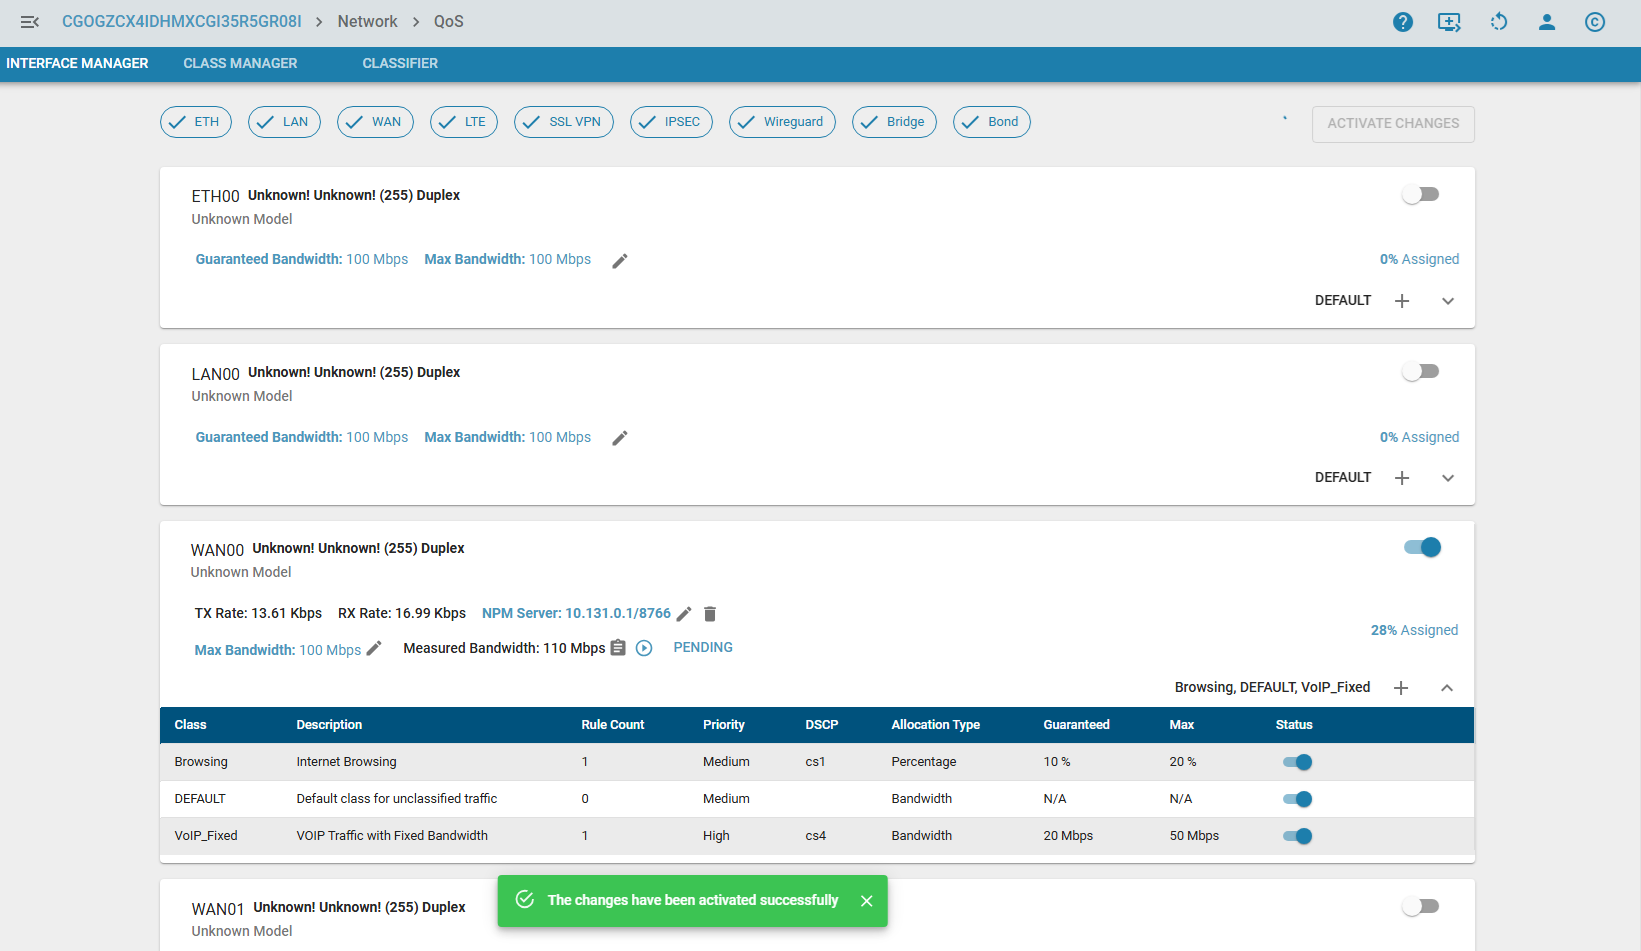1641x951 pixels.
Task: Expand the LAN00 class list chevron
Action: pyautogui.click(x=1447, y=478)
